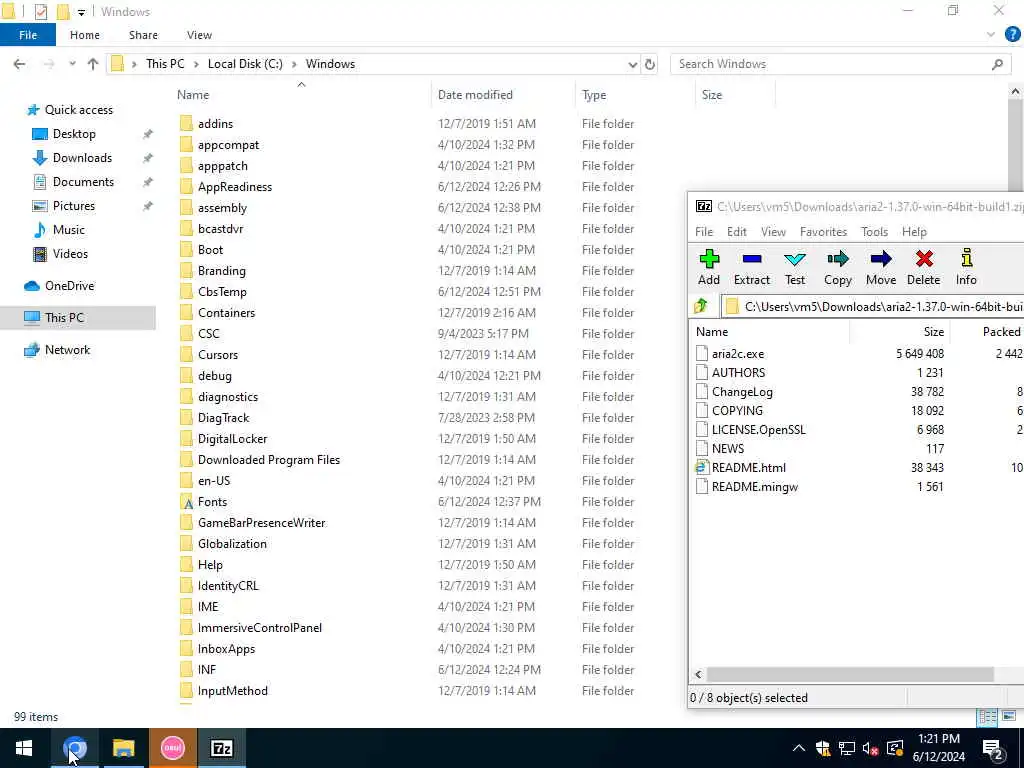The height and width of the screenshot is (768, 1024).
Task: Select Downloads in navigation pane
Action: click(82, 158)
